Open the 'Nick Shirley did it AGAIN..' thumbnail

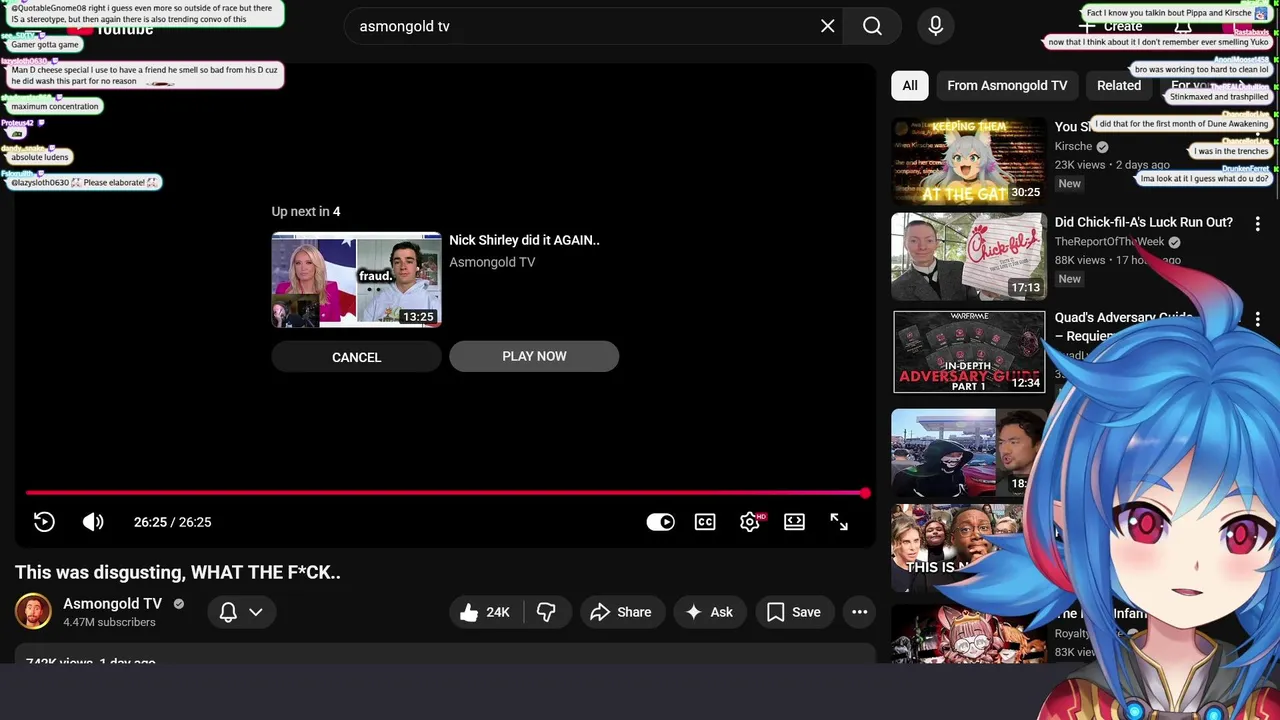click(356, 280)
